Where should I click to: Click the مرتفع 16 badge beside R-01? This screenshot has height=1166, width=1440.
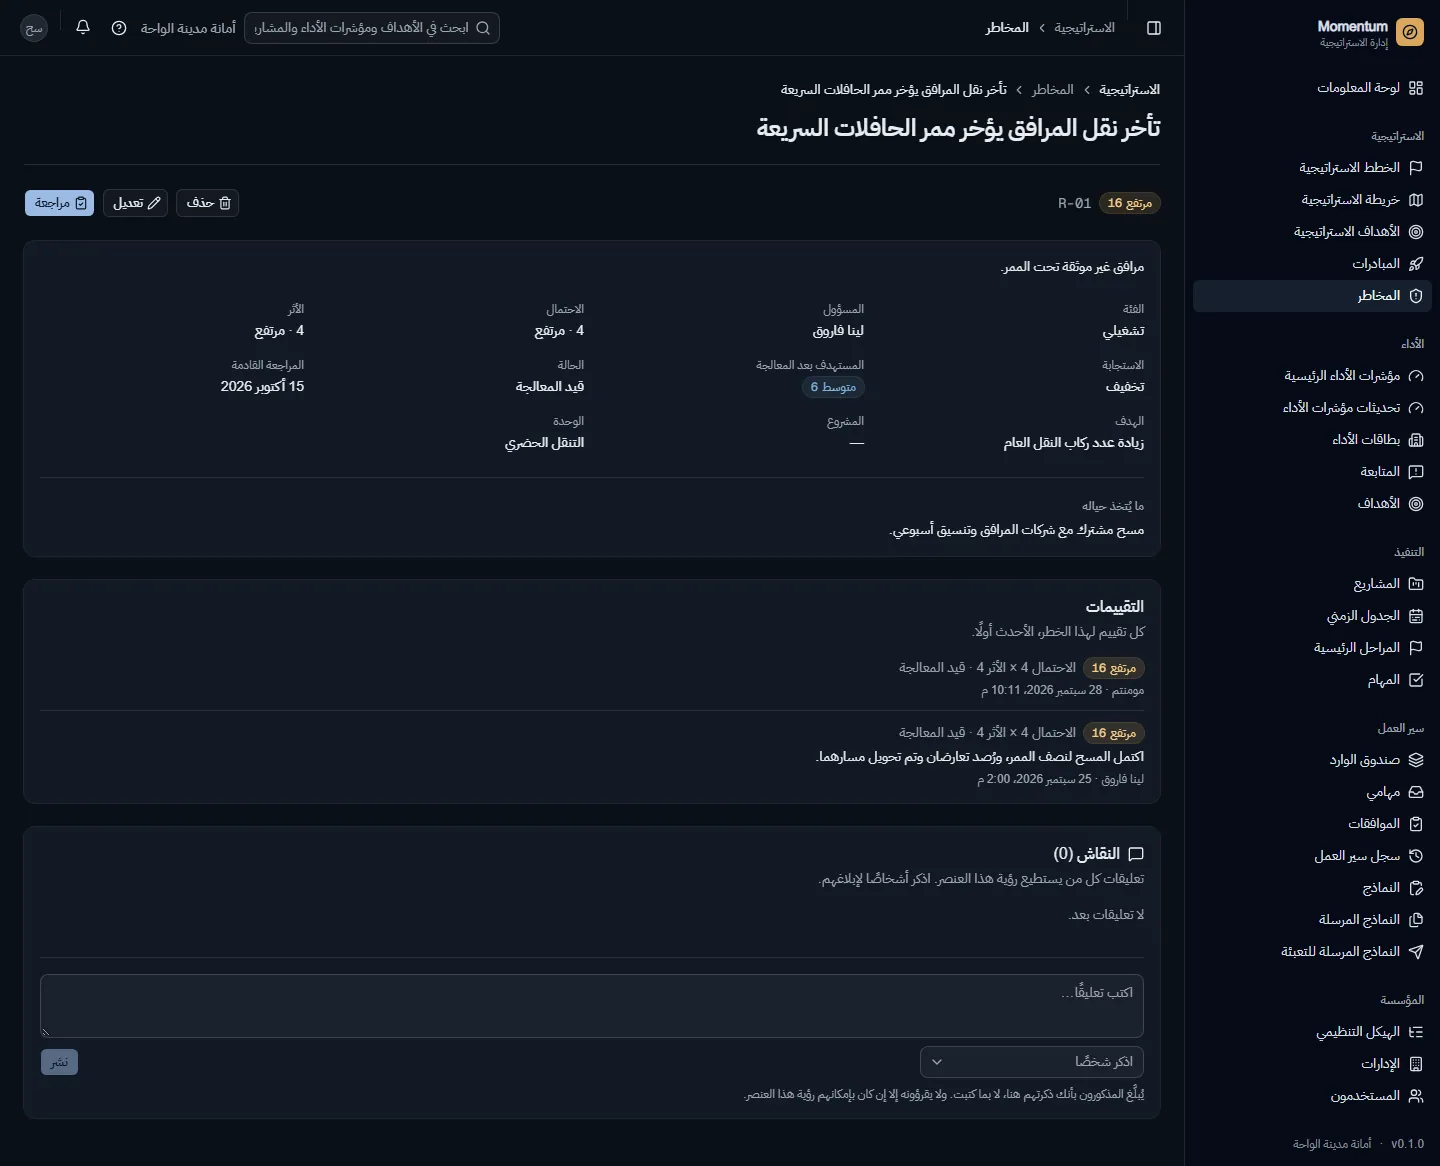[1130, 203]
